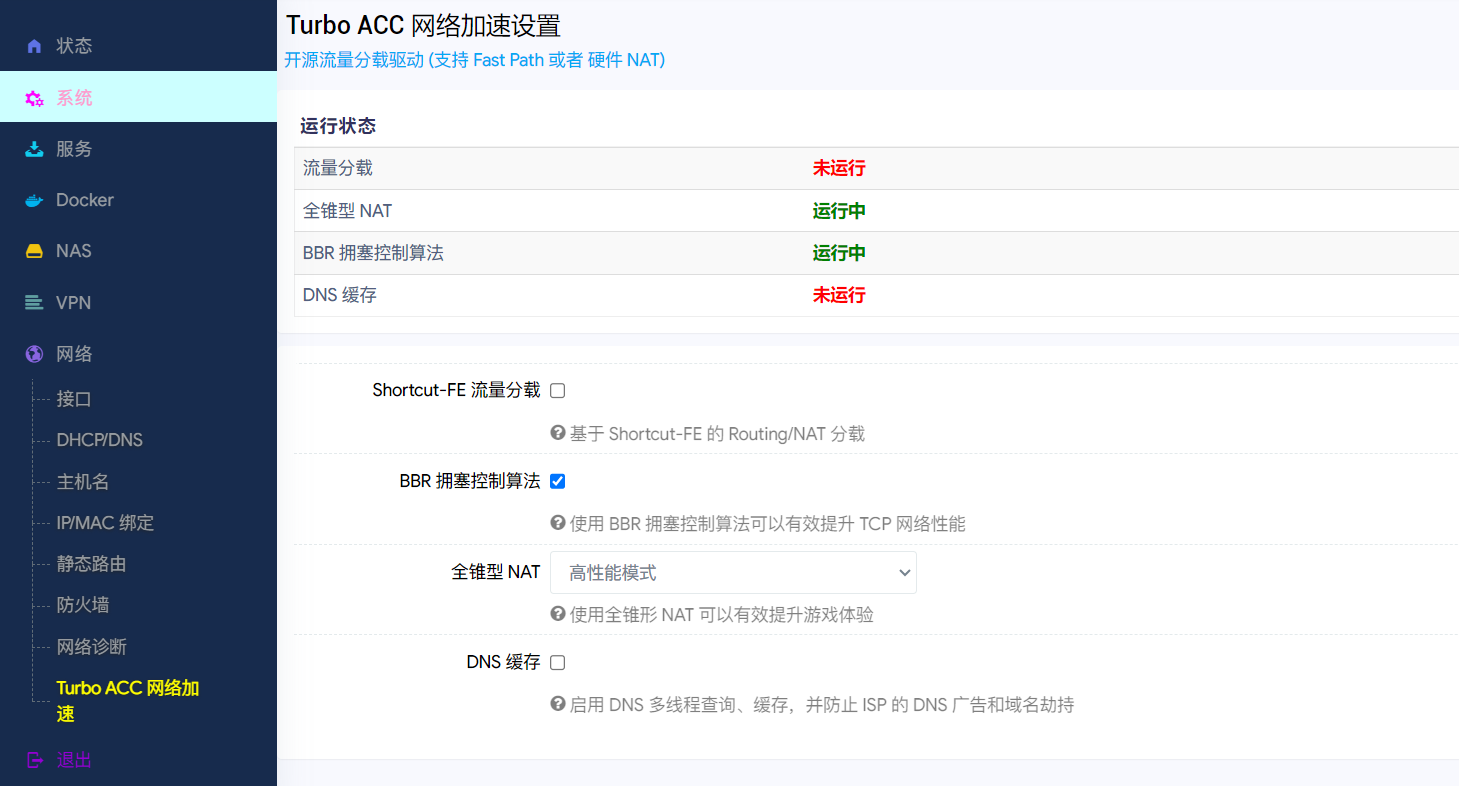Click the Docker whale icon
The width and height of the screenshot is (1459, 786).
point(34,200)
